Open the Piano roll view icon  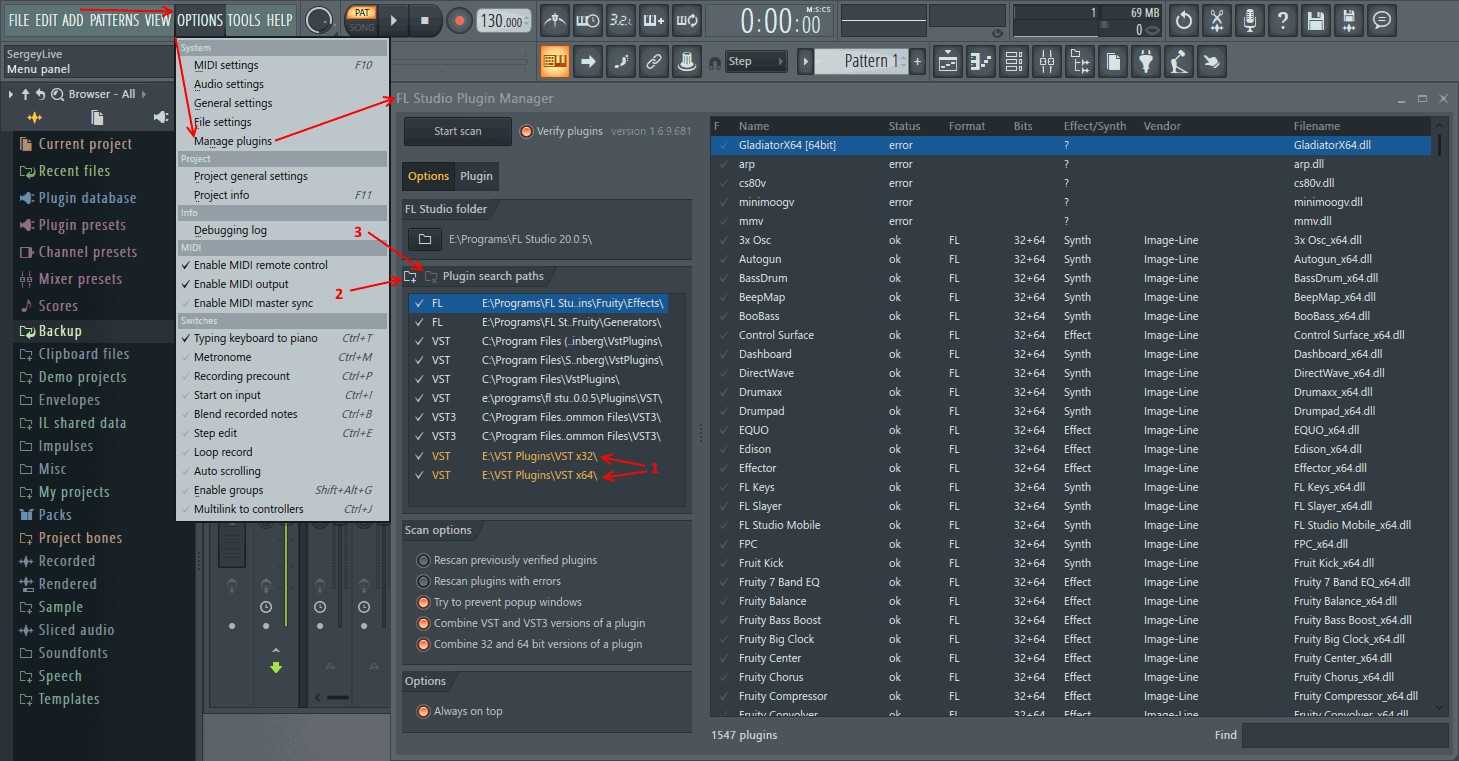click(x=981, y=62)
